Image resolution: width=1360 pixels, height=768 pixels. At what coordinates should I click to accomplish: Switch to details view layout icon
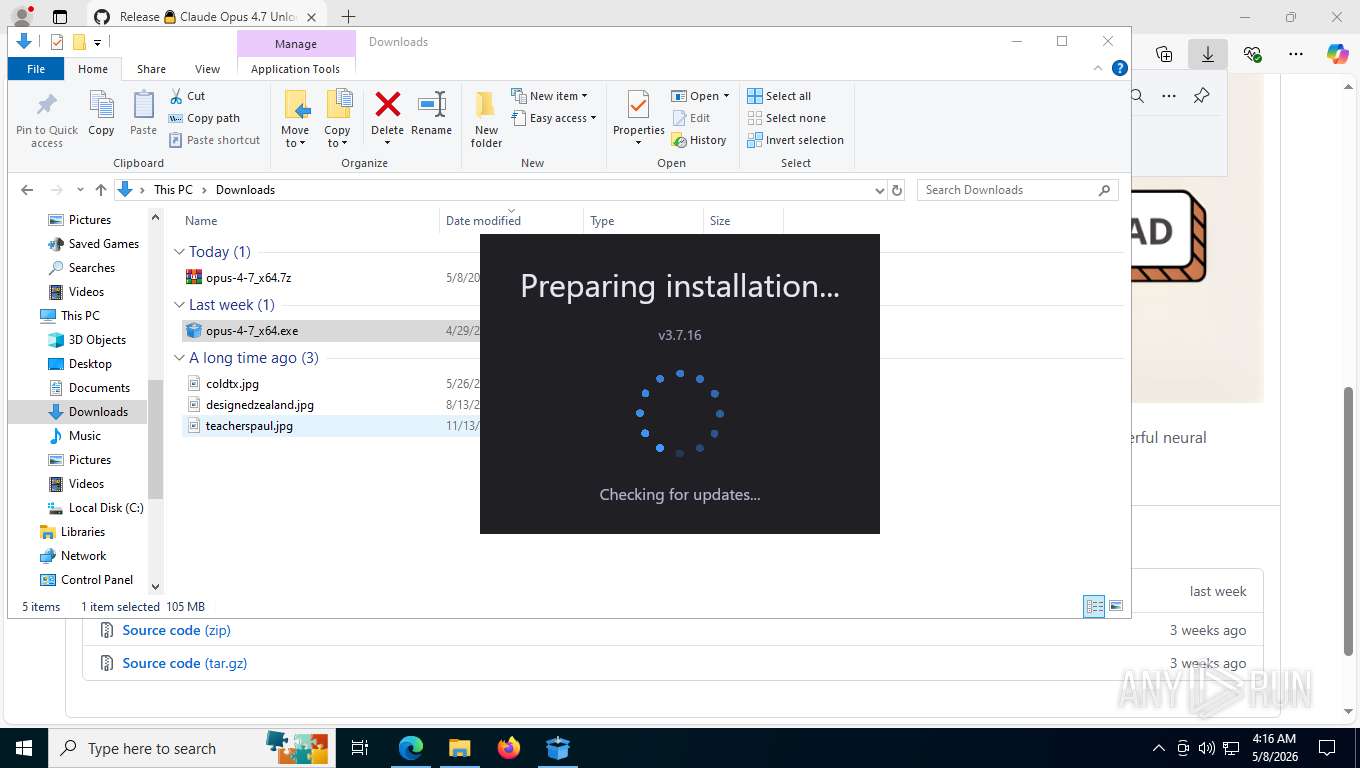point(1094,606)
